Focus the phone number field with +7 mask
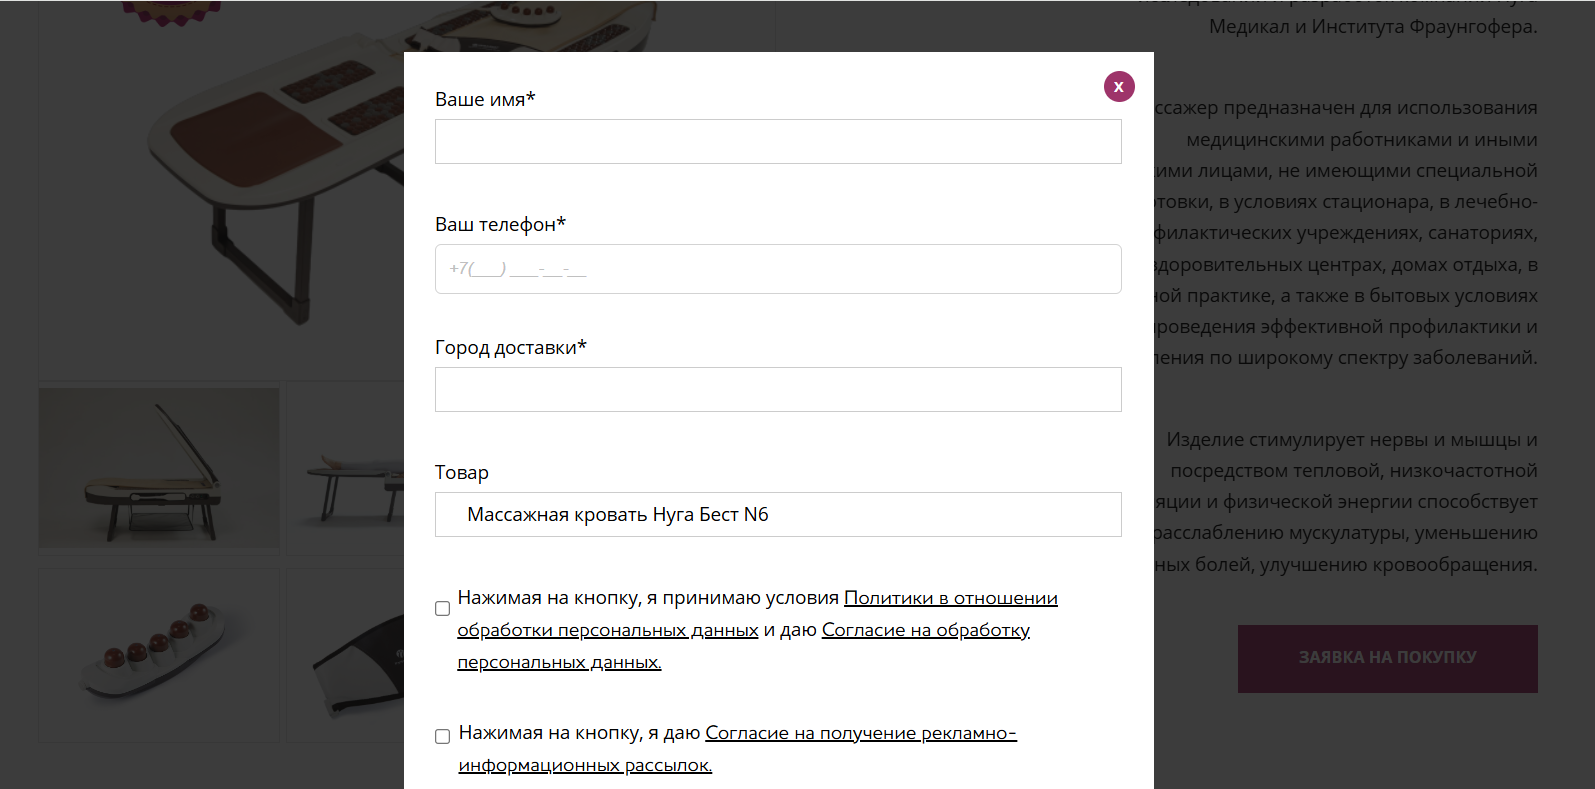Image resolution: width=1595 pixels, height=789 pixels. pyautogui.click(x=777, y=269)
